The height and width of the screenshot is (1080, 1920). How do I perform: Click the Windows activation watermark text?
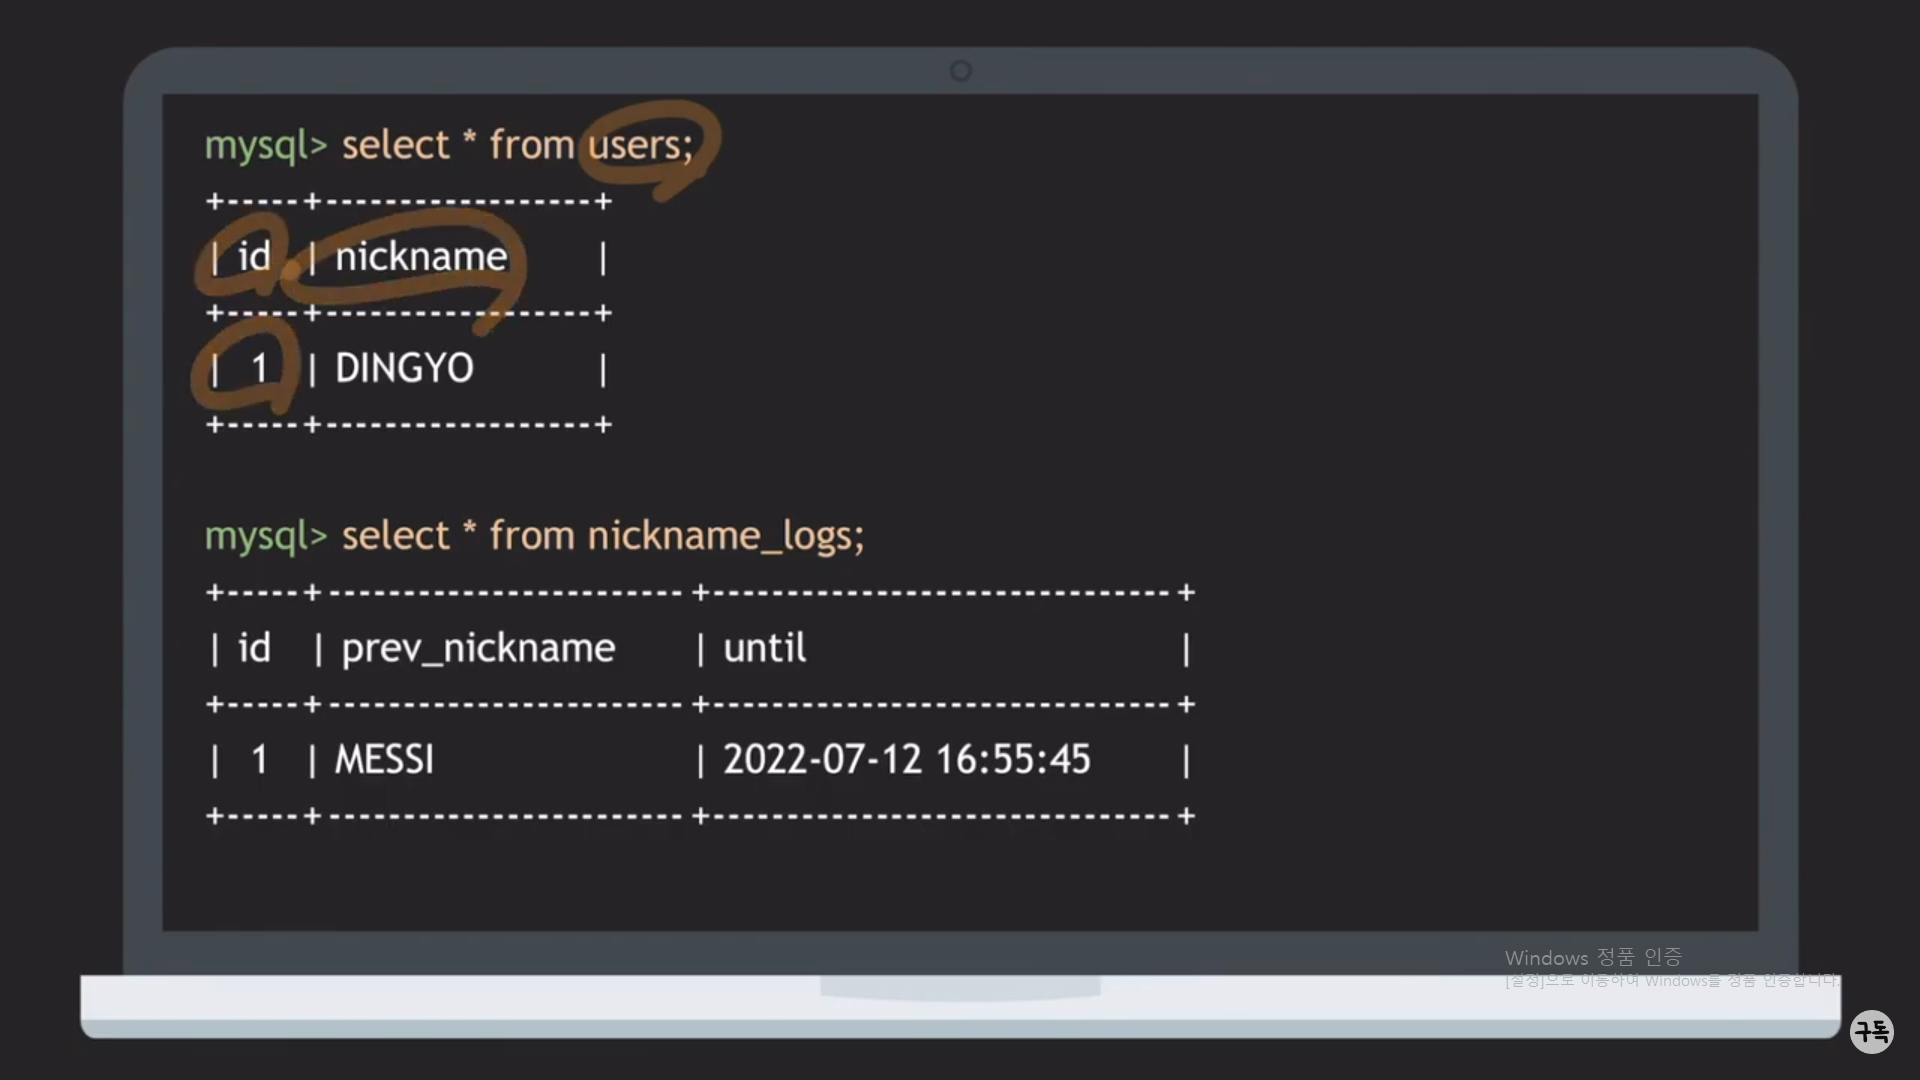[1592, 958]
